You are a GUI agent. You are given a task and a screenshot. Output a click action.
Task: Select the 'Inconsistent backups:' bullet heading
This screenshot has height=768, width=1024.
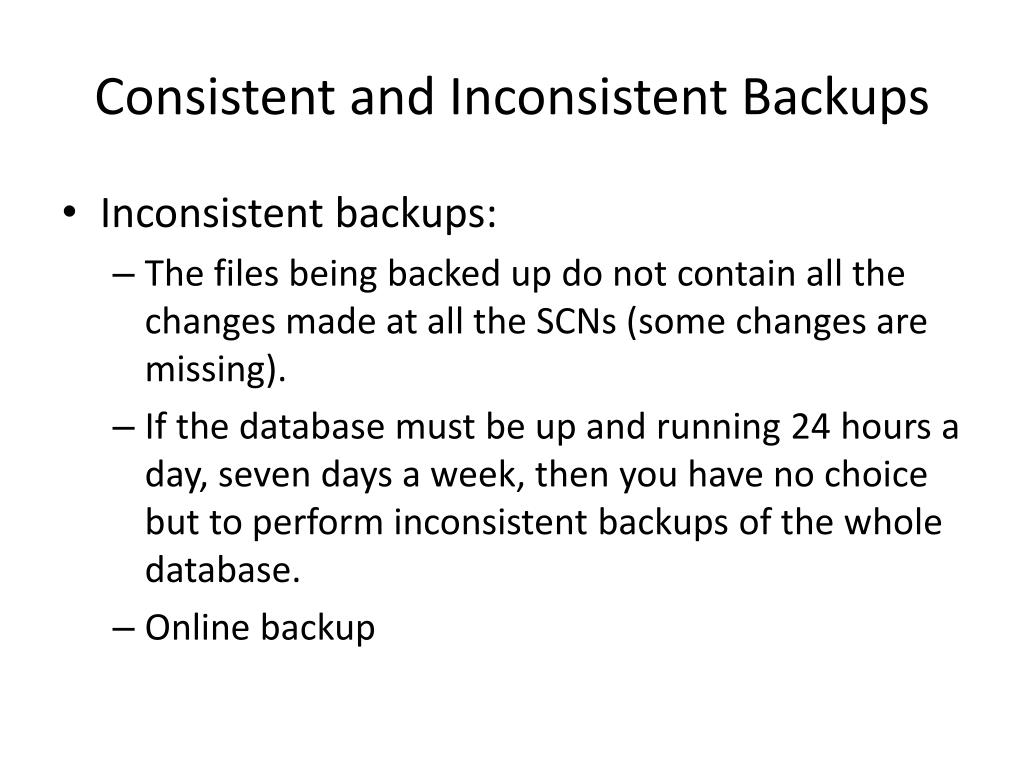(298, 214)
